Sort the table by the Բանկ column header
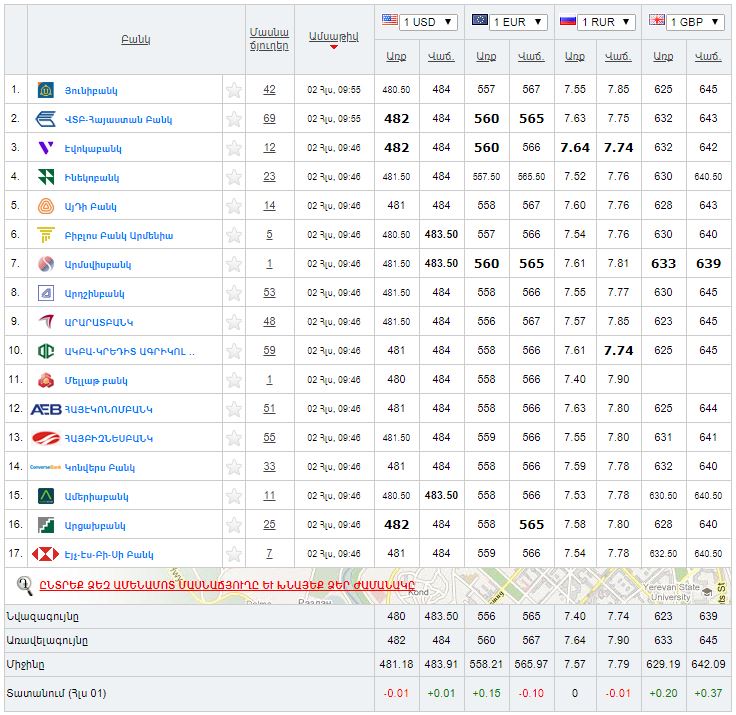Screen dimensions: 736x715 pyautogui.click(x=135, y=39)
